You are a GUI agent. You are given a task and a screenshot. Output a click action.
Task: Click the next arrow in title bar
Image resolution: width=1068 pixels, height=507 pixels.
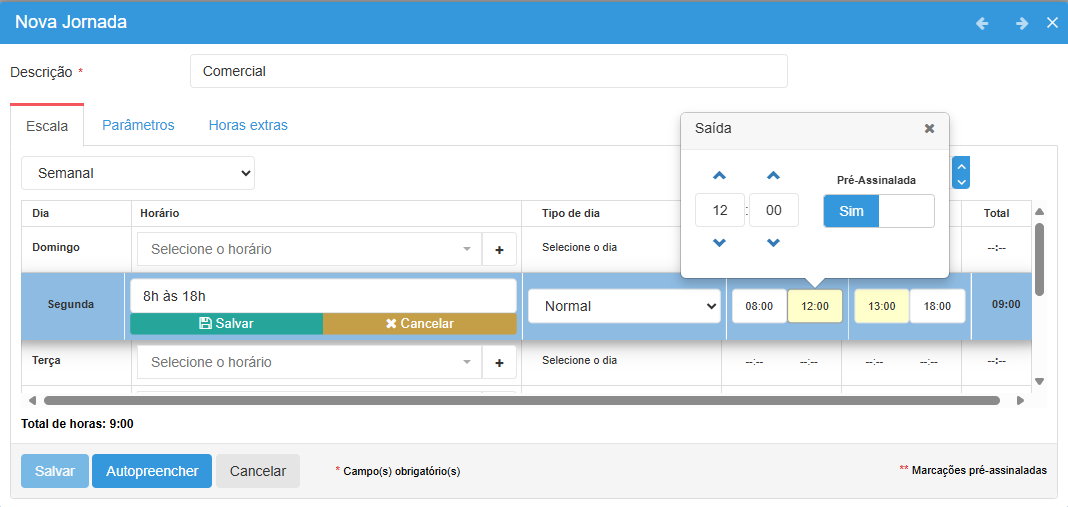point(1021,23)
